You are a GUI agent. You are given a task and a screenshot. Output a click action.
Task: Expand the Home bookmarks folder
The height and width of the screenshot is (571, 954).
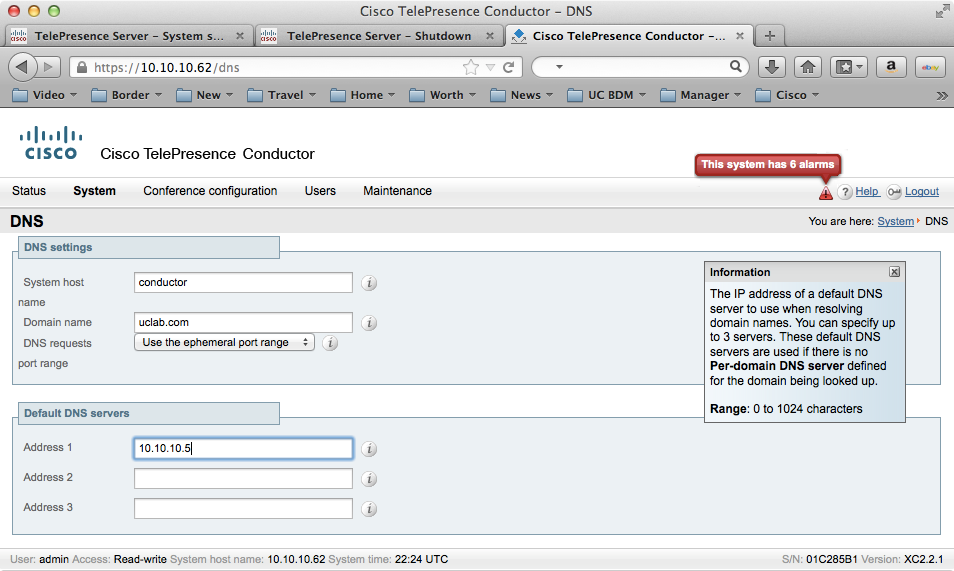363,95
